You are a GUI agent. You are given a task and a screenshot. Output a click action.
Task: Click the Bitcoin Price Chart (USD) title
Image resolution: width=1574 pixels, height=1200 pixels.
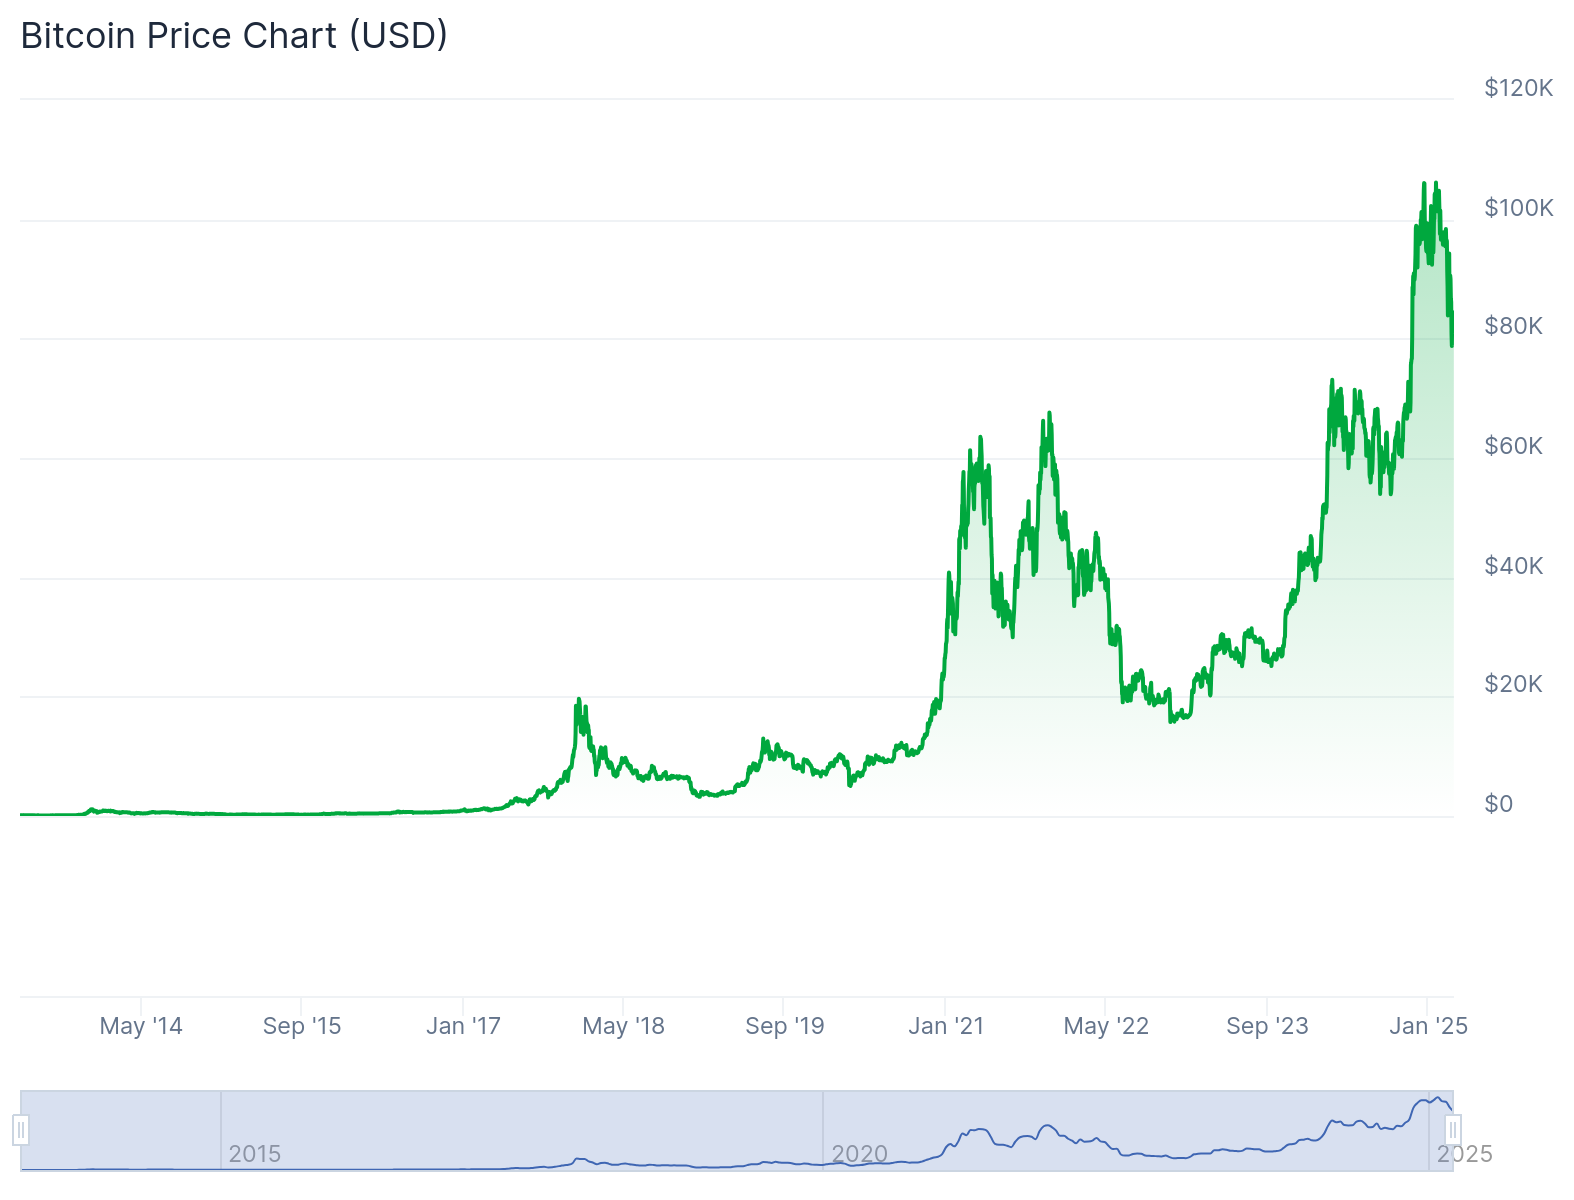pos(234,36)
